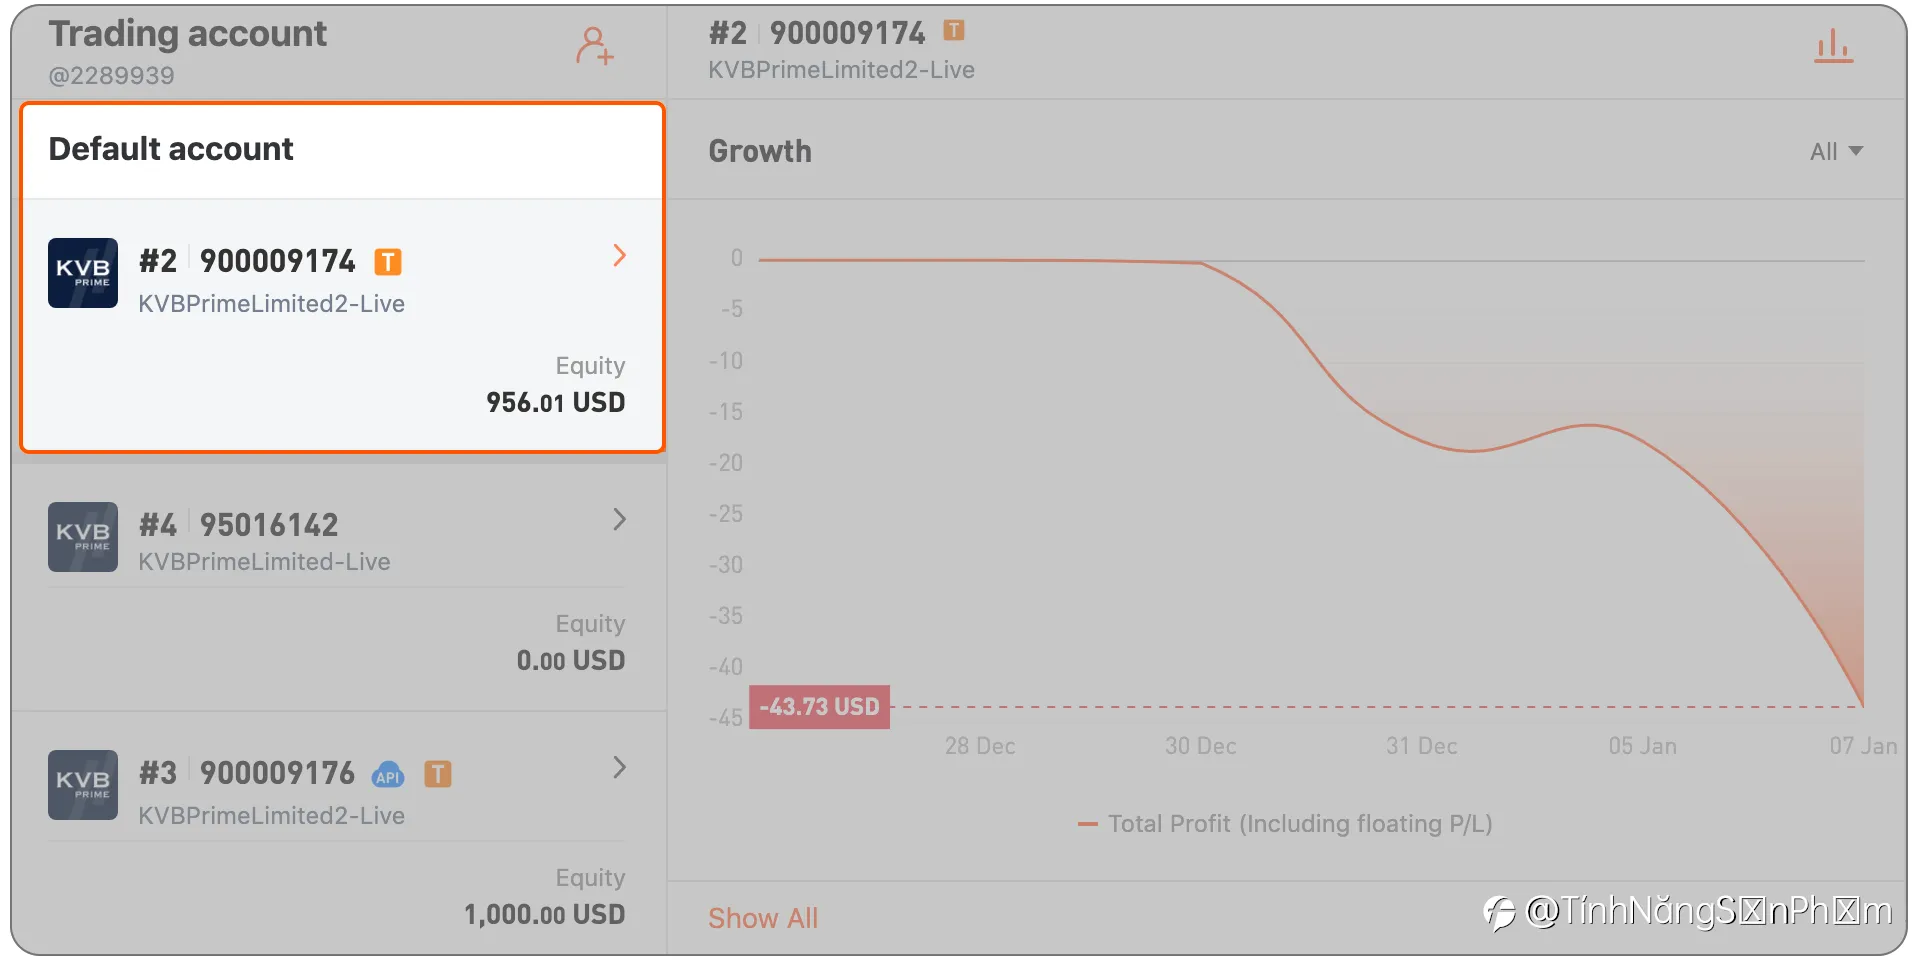
Task: Open the bar chart statistics icon
Action: pyautogui.click(x=1833, y=46)
